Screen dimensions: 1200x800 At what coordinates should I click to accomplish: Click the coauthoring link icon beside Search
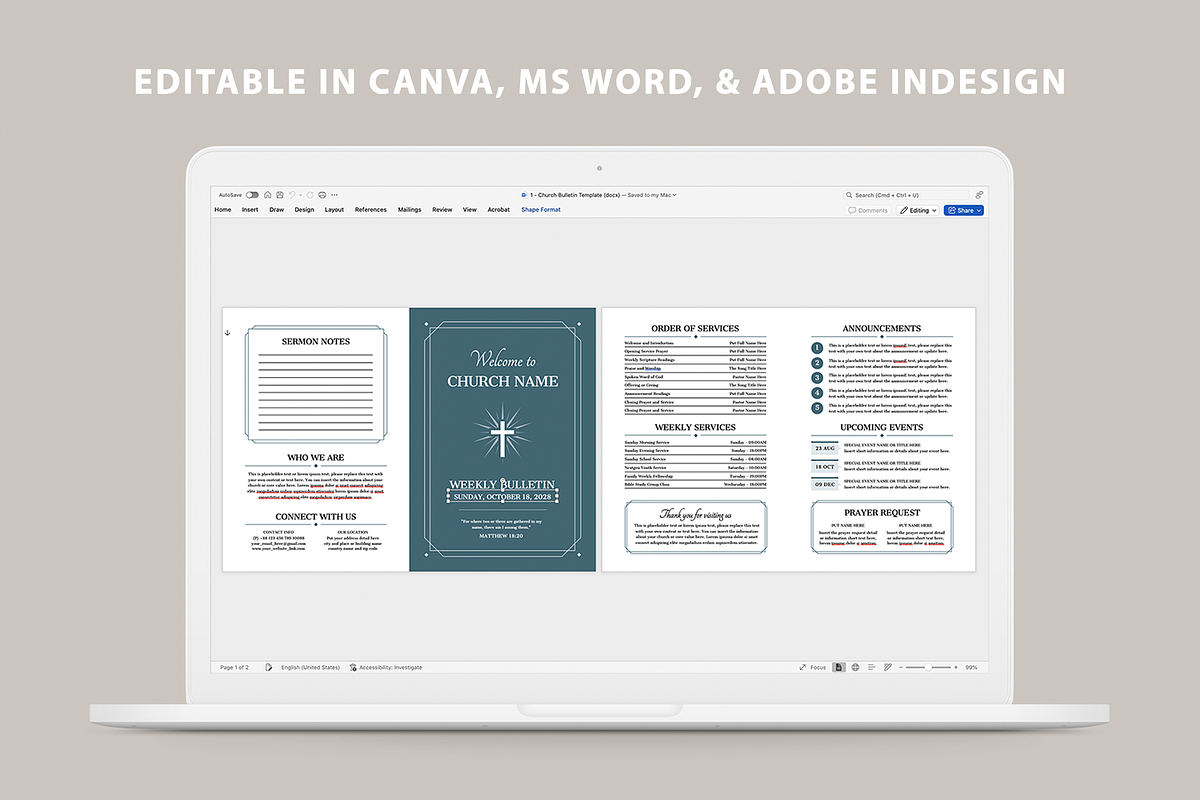click(979, 195)
